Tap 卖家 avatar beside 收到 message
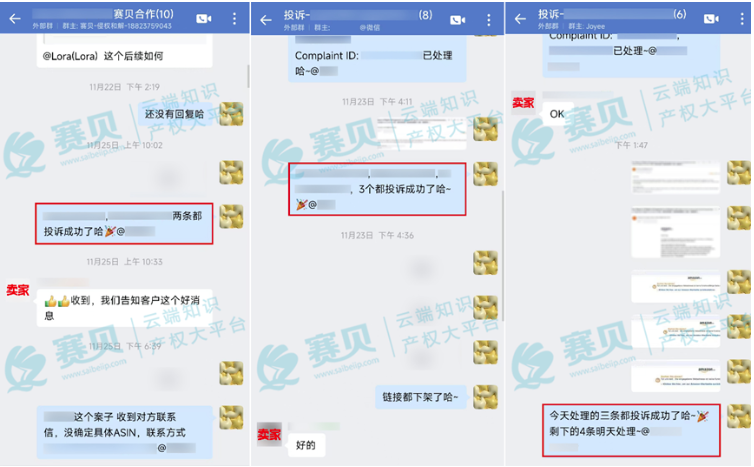 [x=18, y=290]
